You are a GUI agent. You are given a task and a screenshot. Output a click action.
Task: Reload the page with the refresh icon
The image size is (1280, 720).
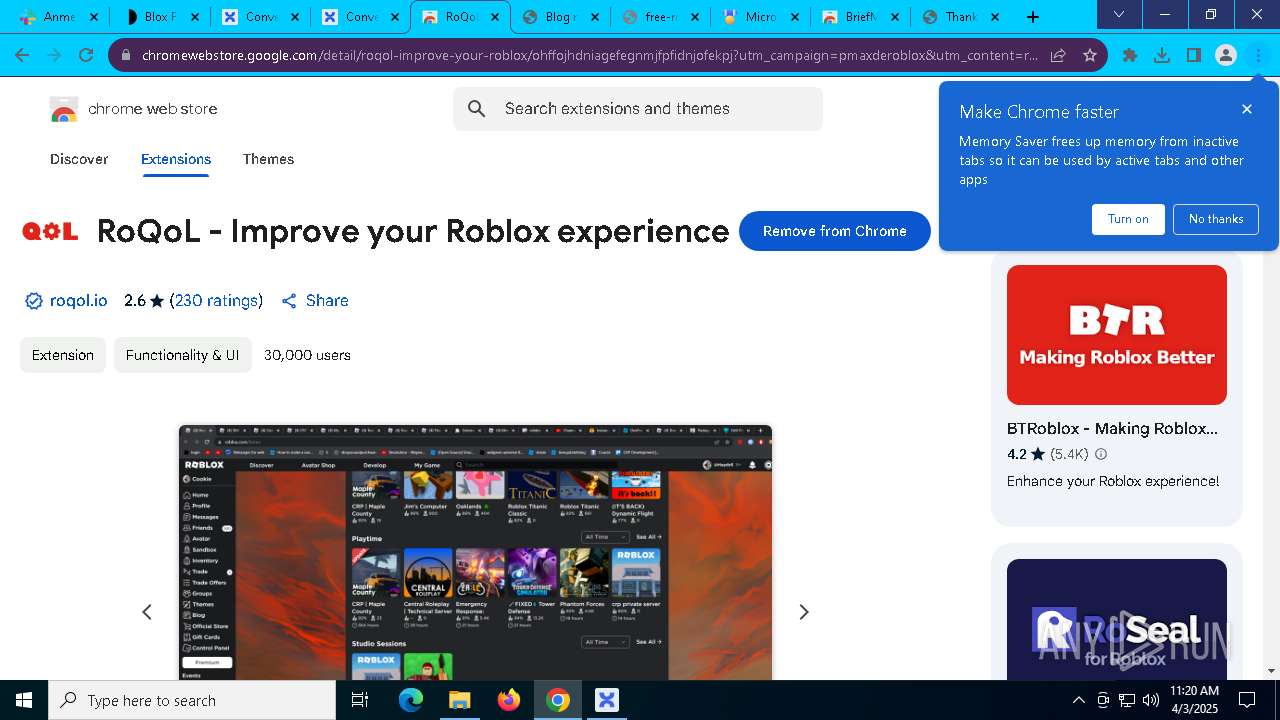pos(86,55)
